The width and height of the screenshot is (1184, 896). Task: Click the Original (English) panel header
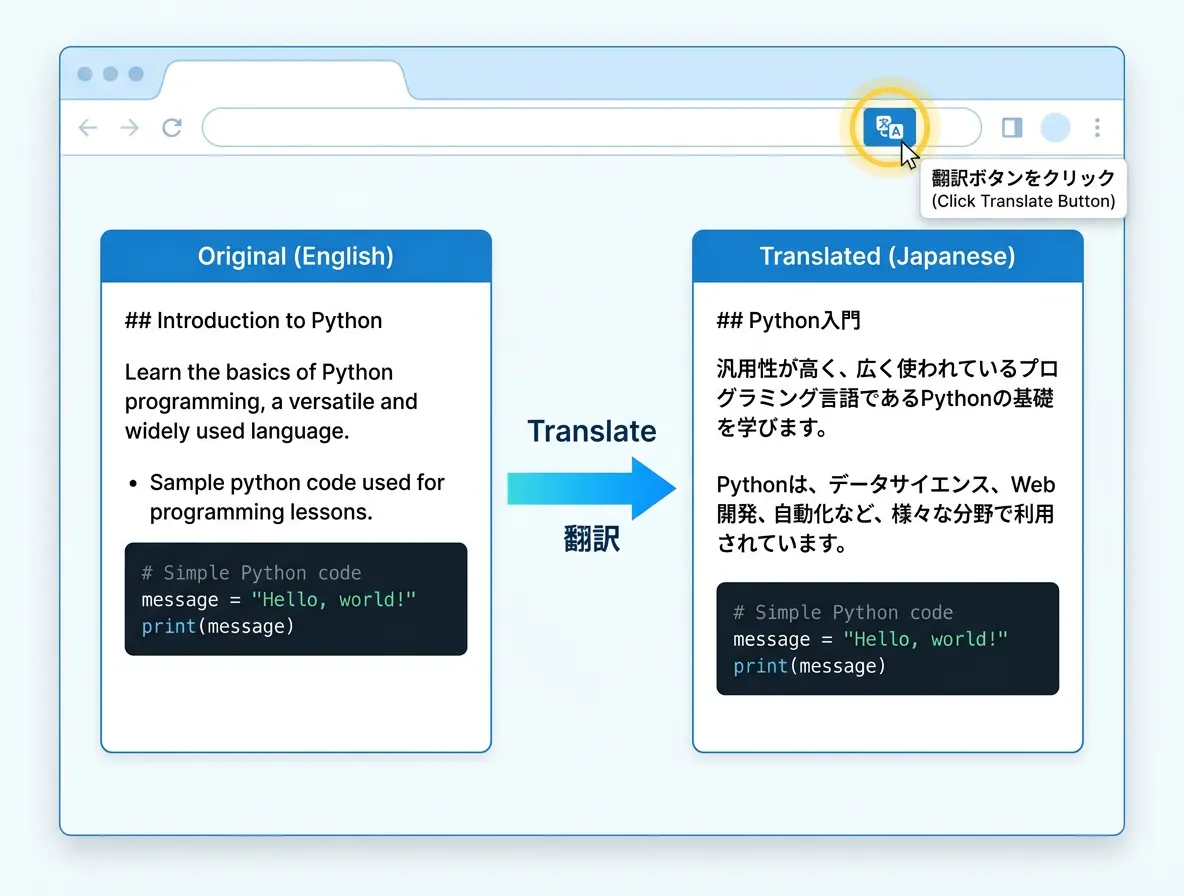[x=296, y=256]
